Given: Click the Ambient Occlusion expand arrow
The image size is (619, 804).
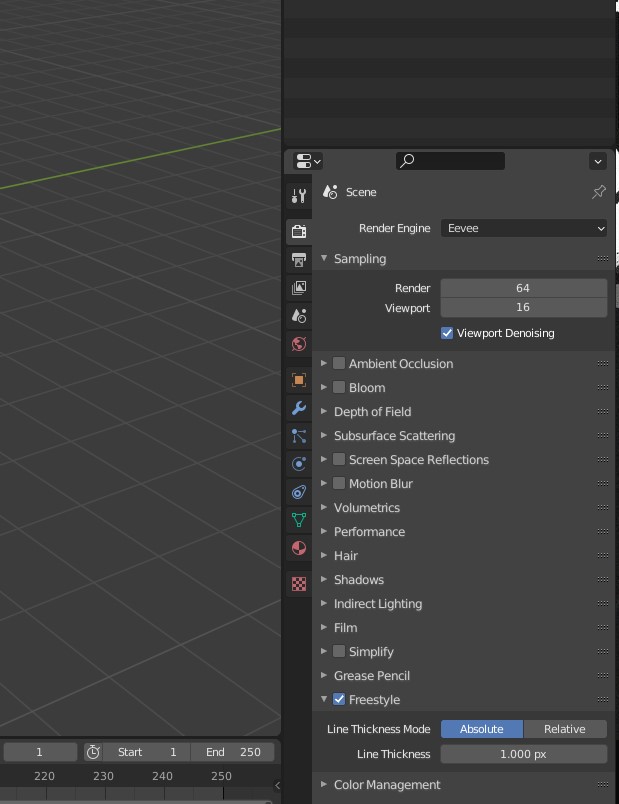Looking at the screenshot, I should (324, 363).
